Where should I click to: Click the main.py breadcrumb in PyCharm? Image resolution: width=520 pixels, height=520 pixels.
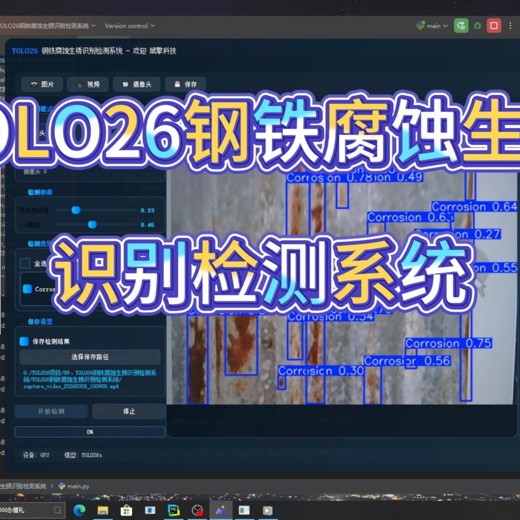pos(74,486)
